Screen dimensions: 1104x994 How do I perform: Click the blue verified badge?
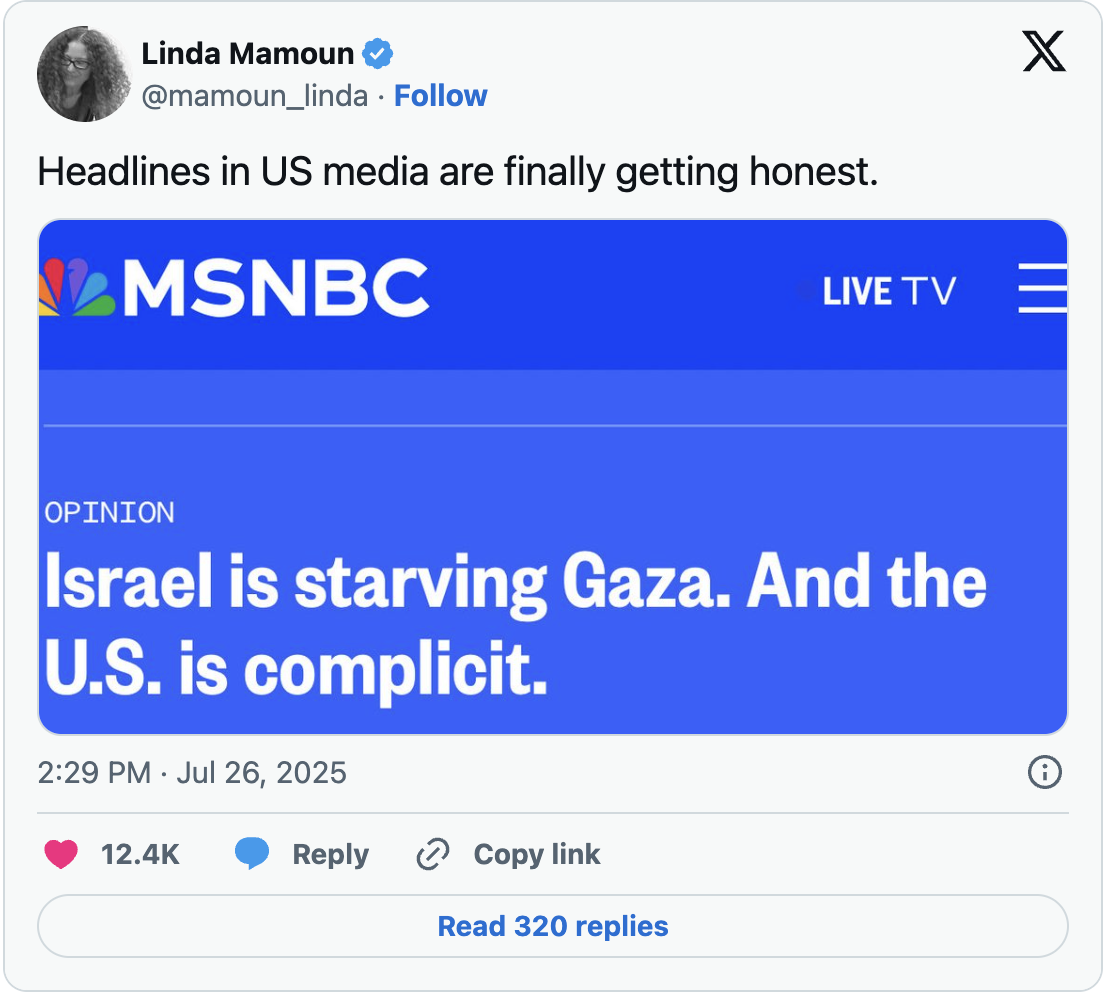coord(377,54)
